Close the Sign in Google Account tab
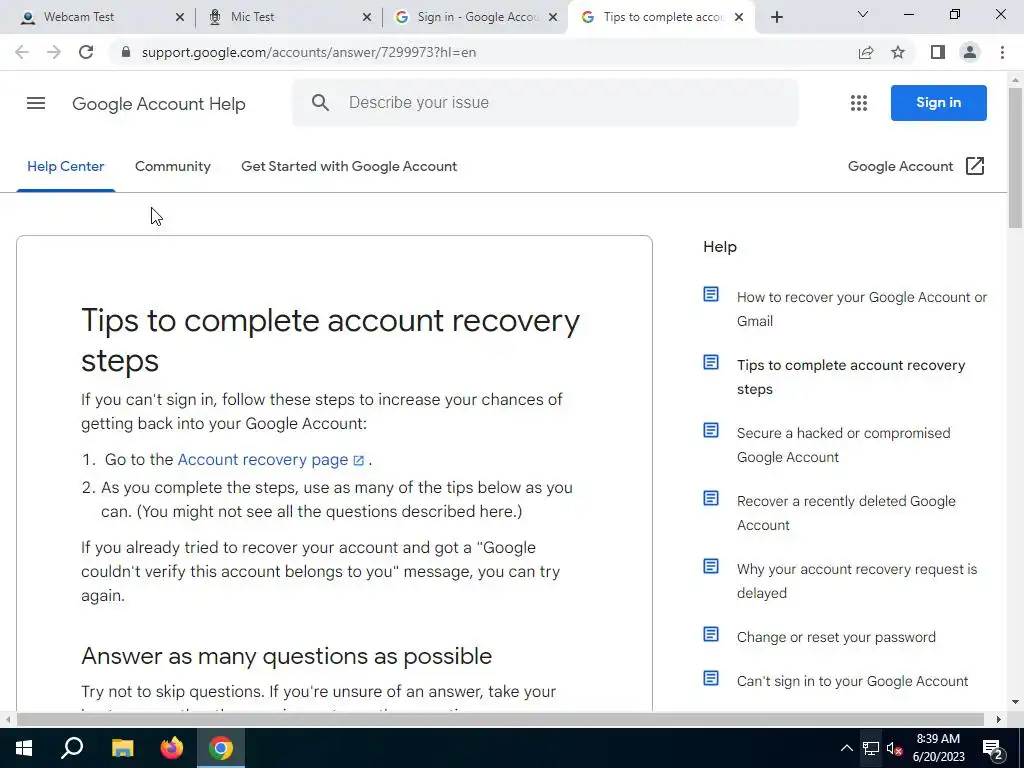The width and height of the screenshot is (1024, 768). coord(553,18)
